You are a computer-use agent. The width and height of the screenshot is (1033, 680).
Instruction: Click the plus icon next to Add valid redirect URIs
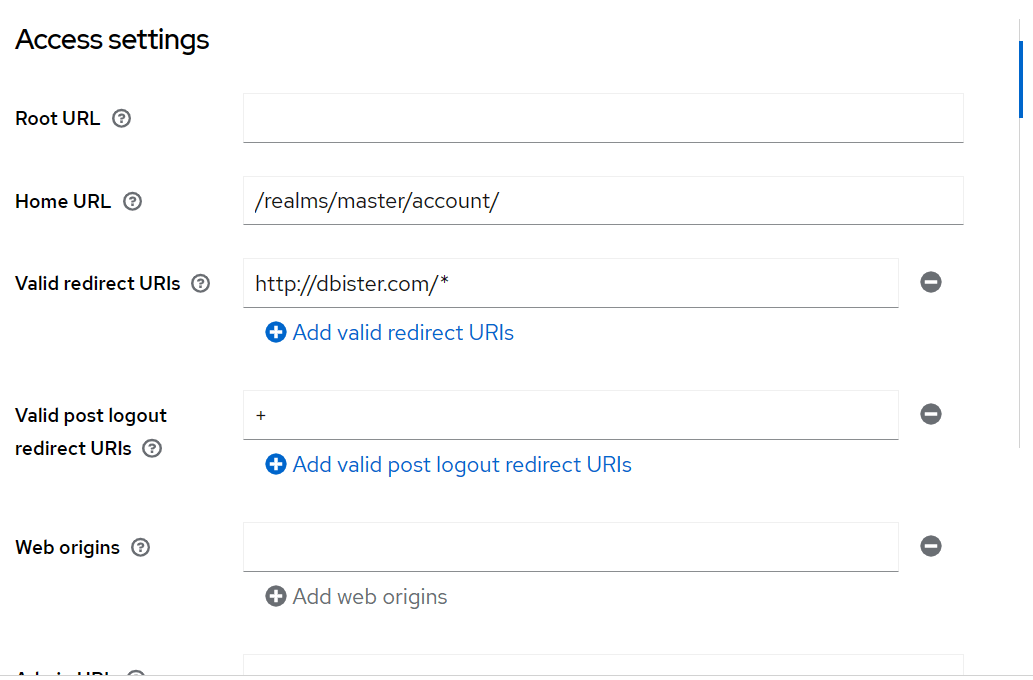click(x=275, y=332)
